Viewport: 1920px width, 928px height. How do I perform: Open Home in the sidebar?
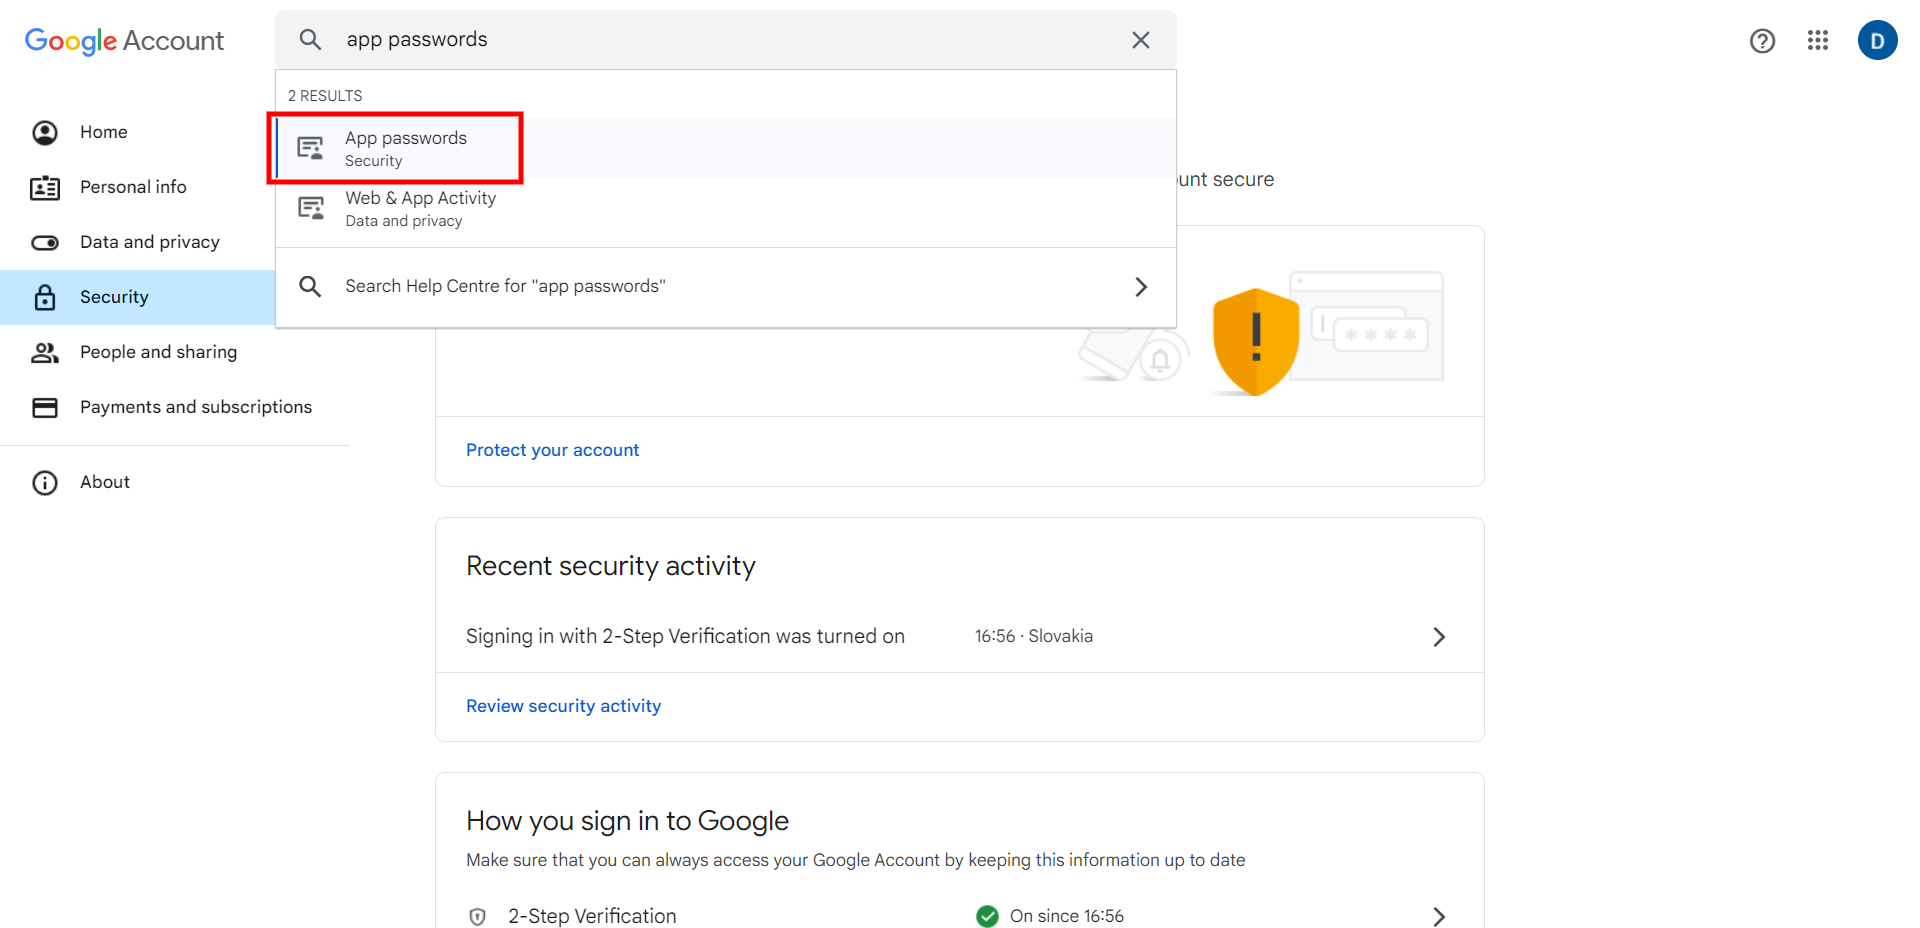click(104, 132)
